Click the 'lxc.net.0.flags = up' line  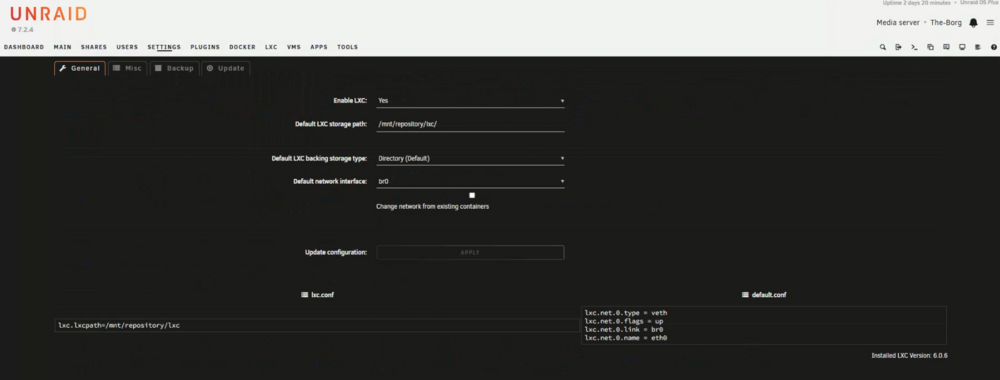624,321
